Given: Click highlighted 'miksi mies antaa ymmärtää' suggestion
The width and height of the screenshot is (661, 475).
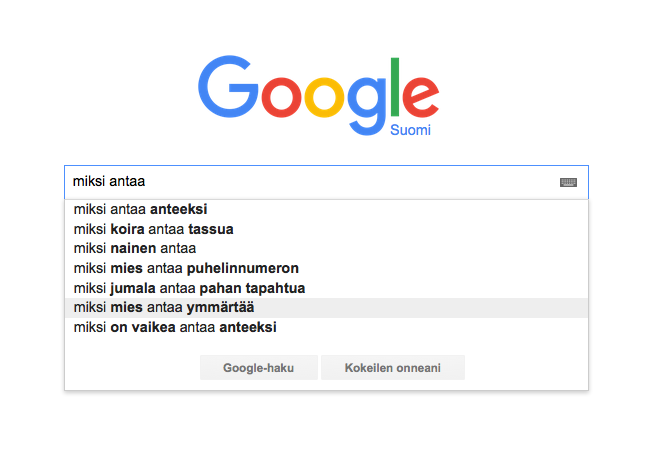Looking at the screenshot, I should [x=326, y=308].
